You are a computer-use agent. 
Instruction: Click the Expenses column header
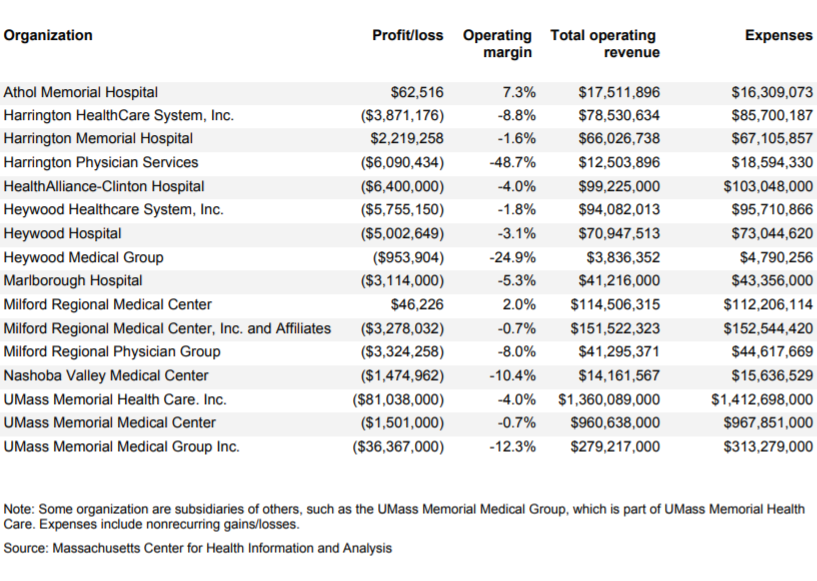click(x=779, y=36)
